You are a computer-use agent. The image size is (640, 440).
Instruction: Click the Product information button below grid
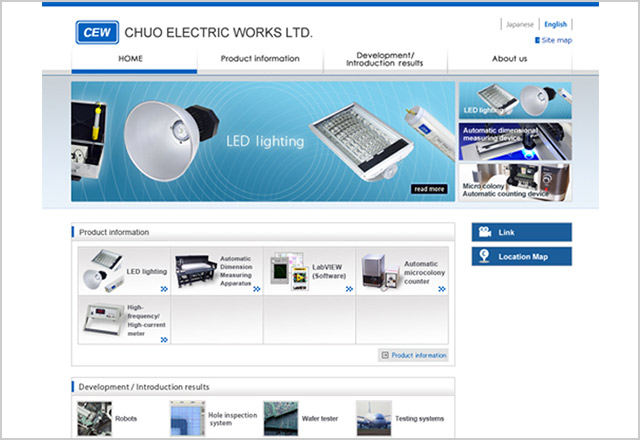(413, 355)
